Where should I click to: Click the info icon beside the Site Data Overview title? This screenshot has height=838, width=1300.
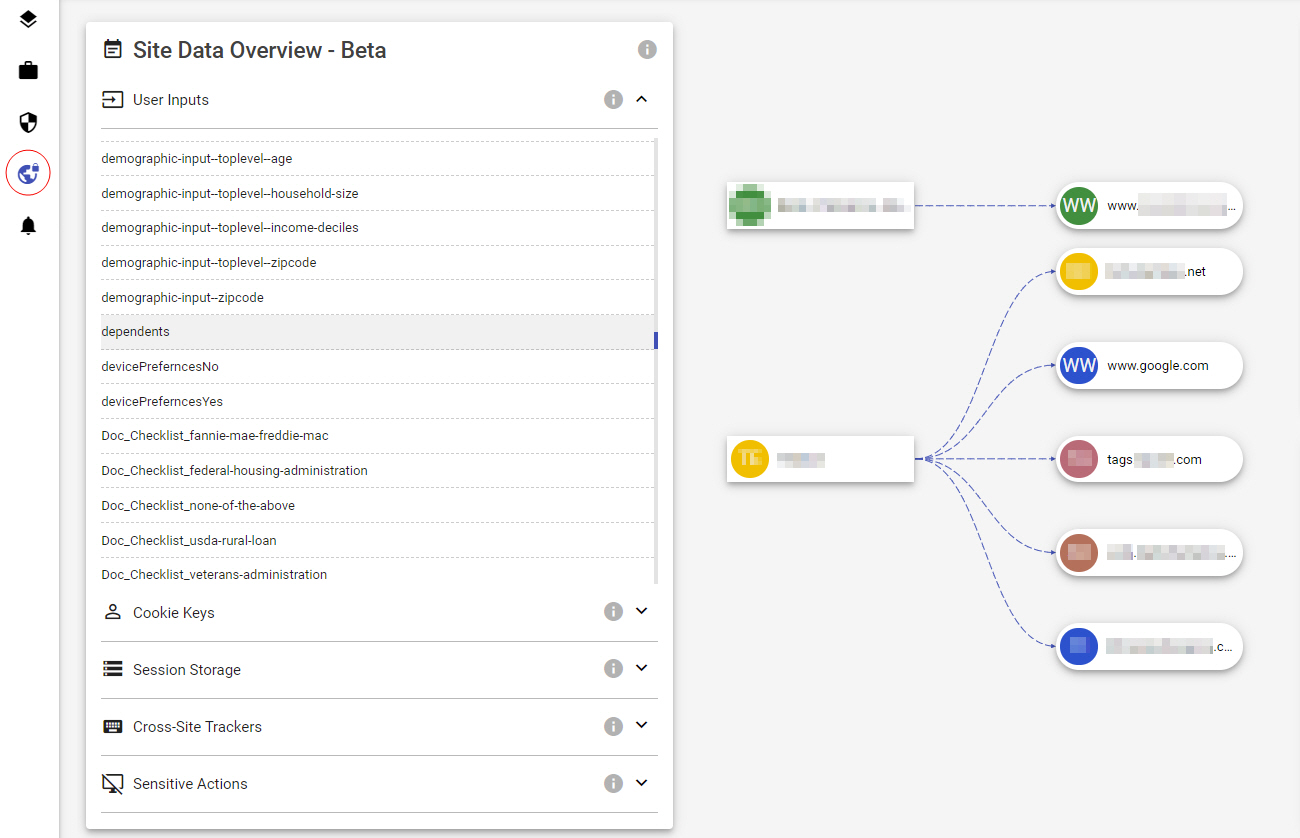647,49
